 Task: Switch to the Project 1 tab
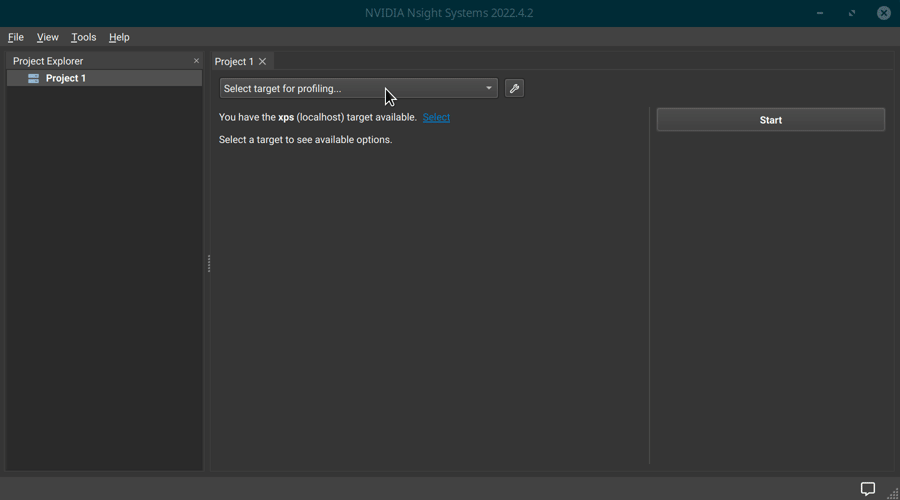pyautogui.click(x=234, y=61)
